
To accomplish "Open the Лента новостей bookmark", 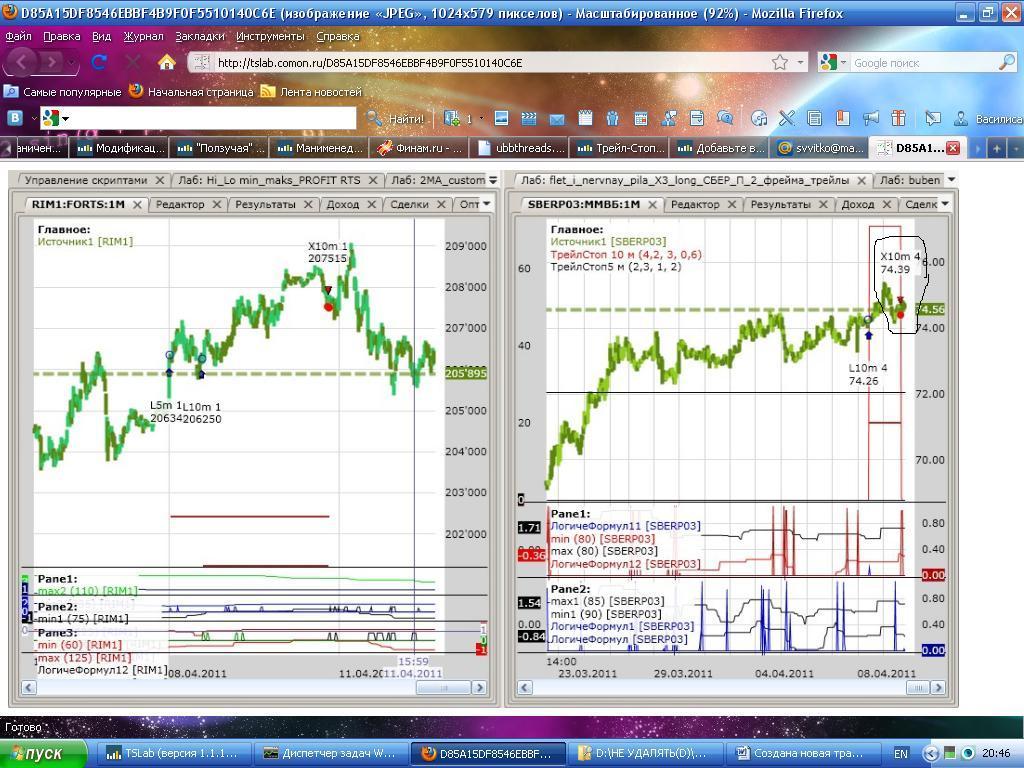I will [x=312, y=91].
